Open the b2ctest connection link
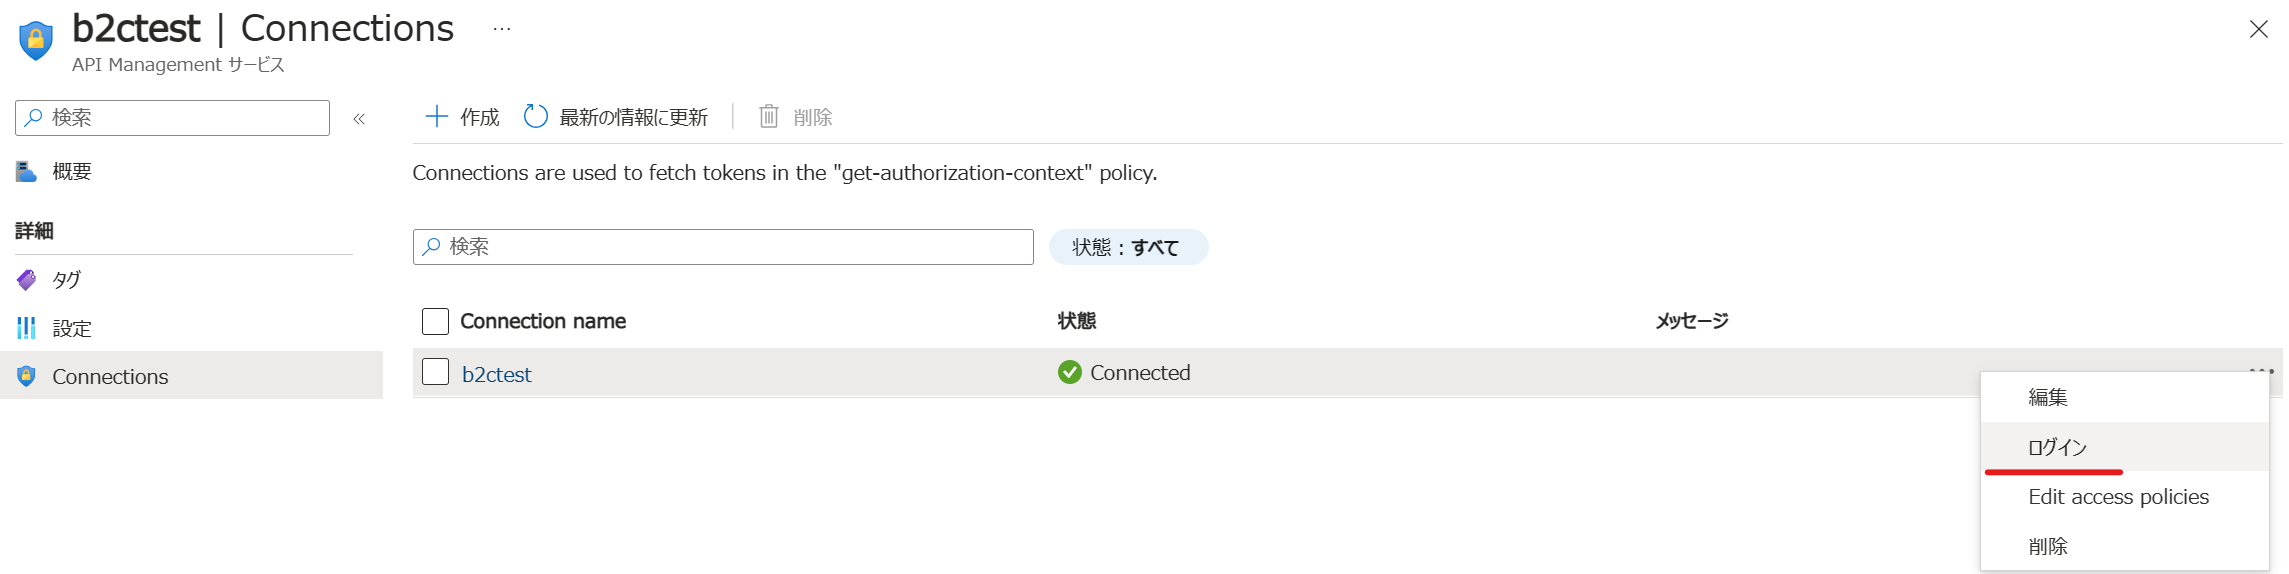2289x574 pixels. (x=496, y=374)
